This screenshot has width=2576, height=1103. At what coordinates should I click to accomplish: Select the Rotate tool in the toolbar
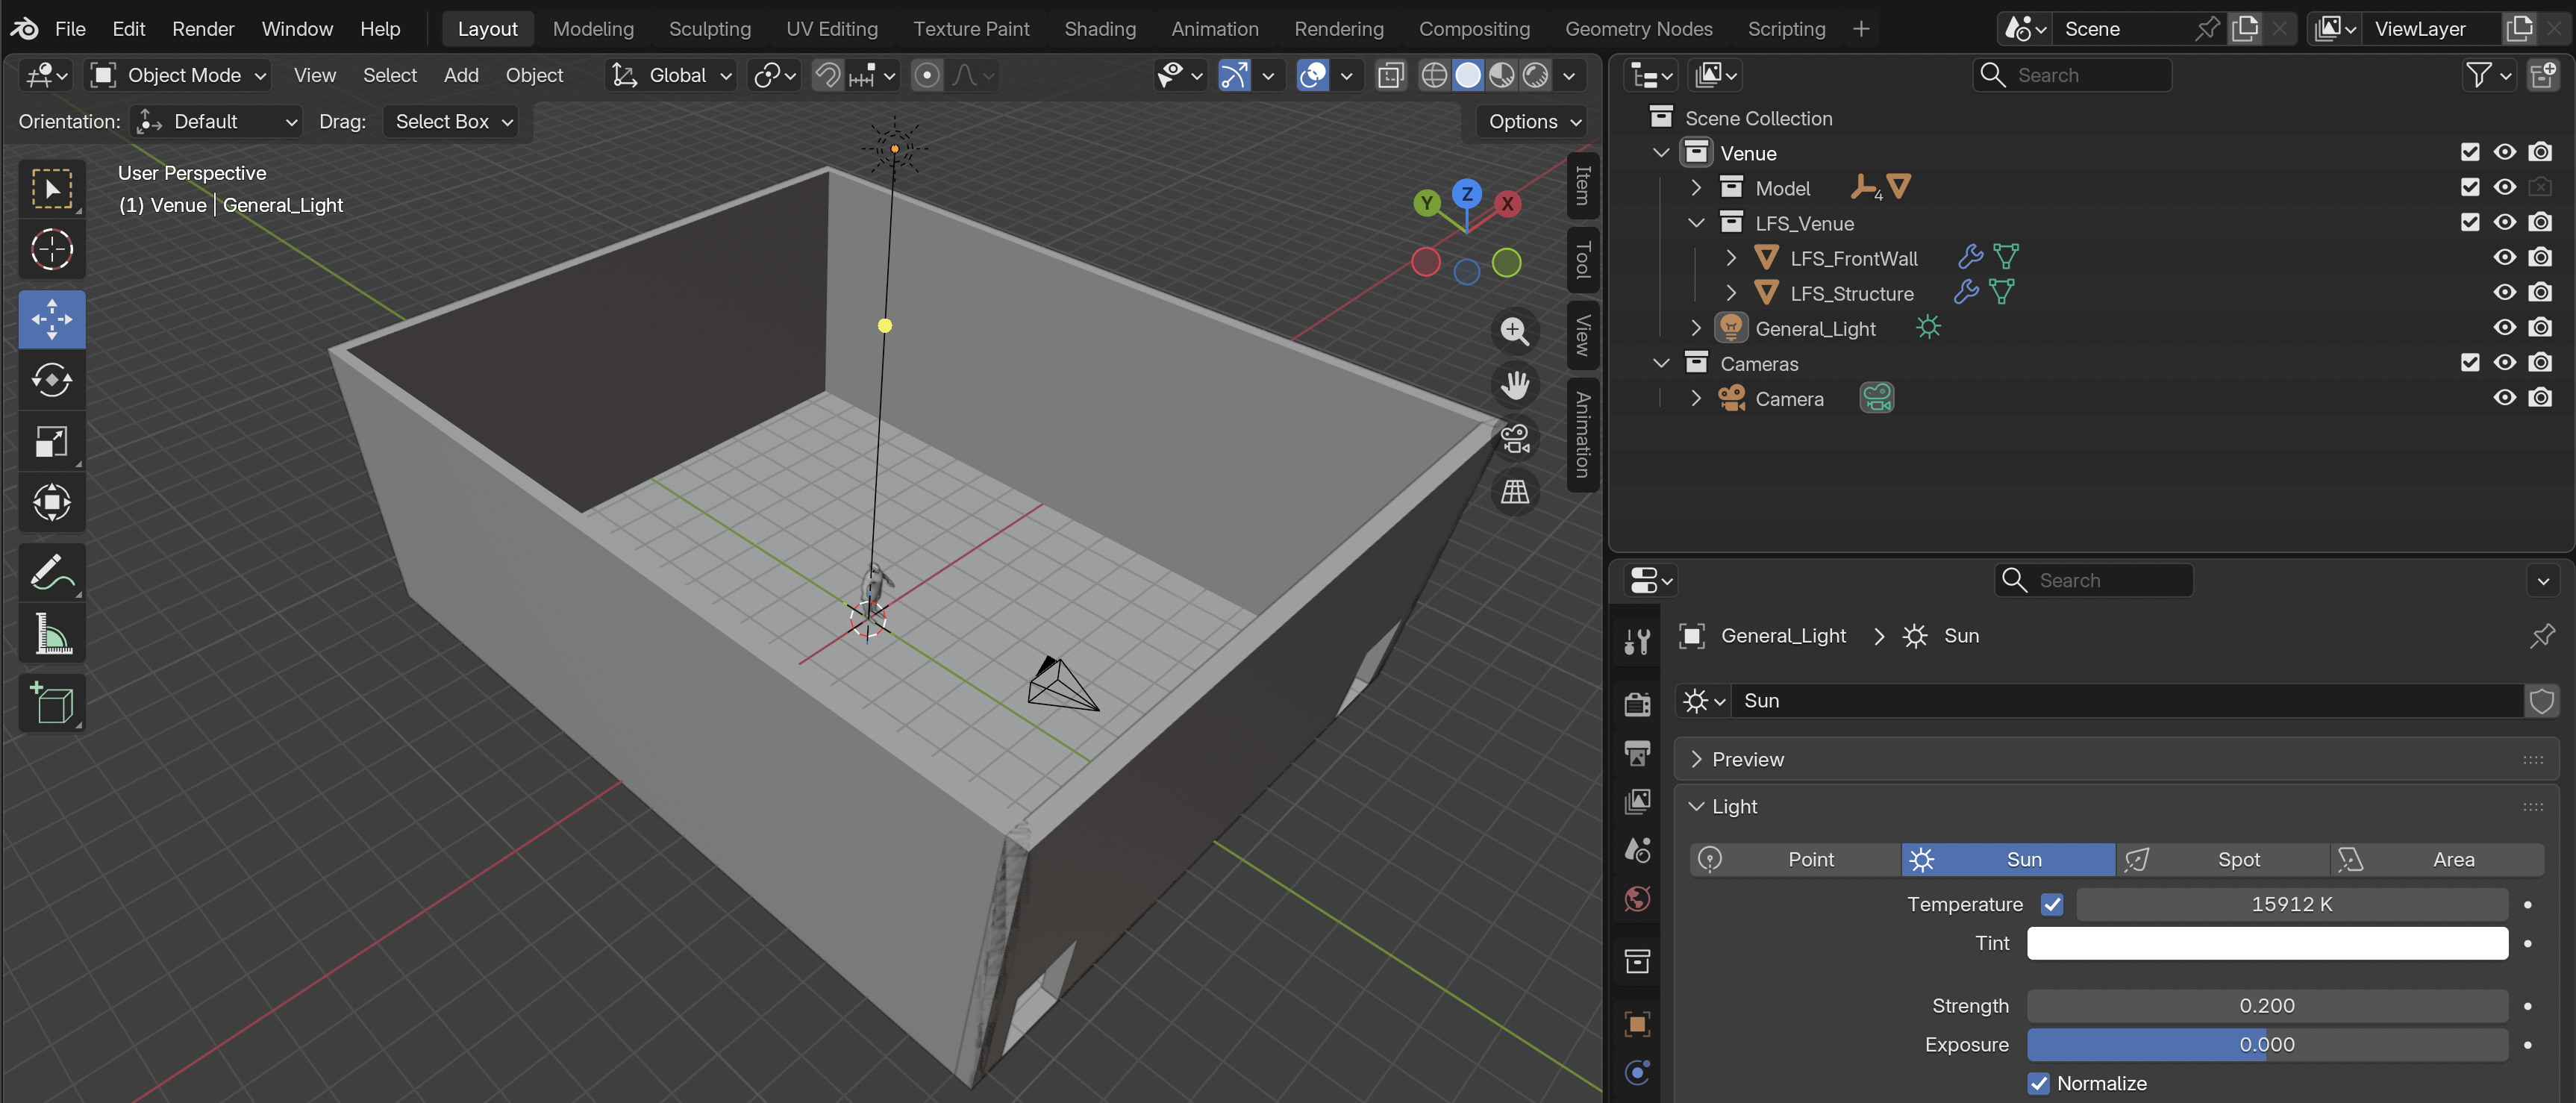(x=51, y=380)
